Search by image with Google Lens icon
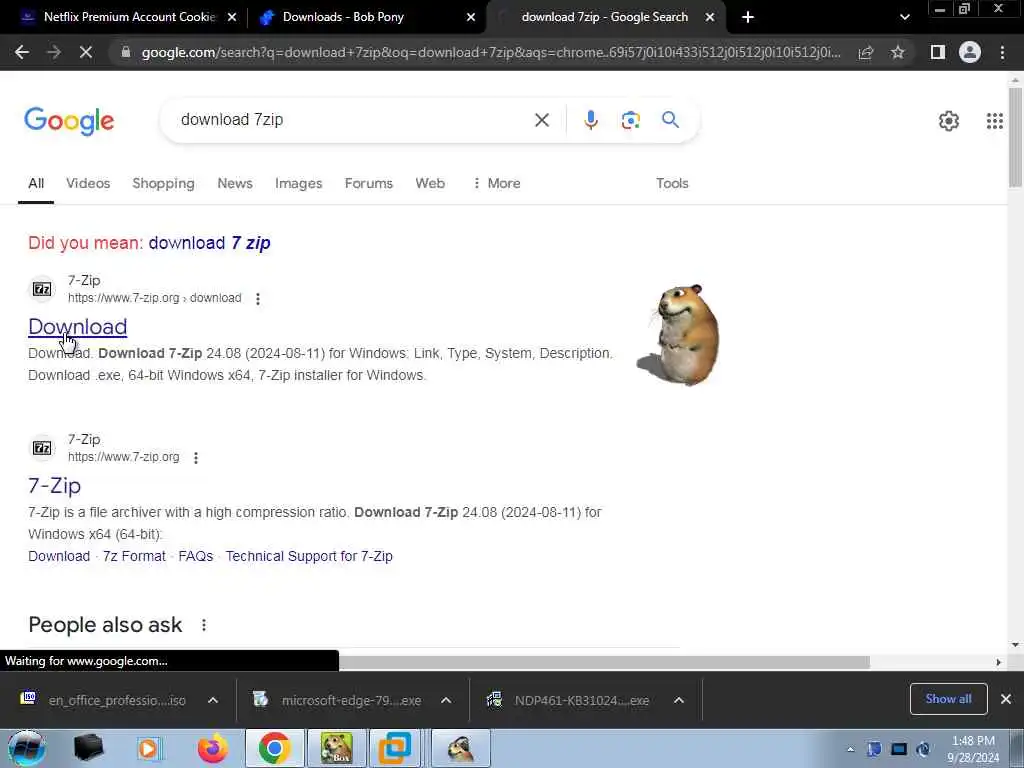The height and width of the screenshot is (768, 1024). tap(630, 120)
